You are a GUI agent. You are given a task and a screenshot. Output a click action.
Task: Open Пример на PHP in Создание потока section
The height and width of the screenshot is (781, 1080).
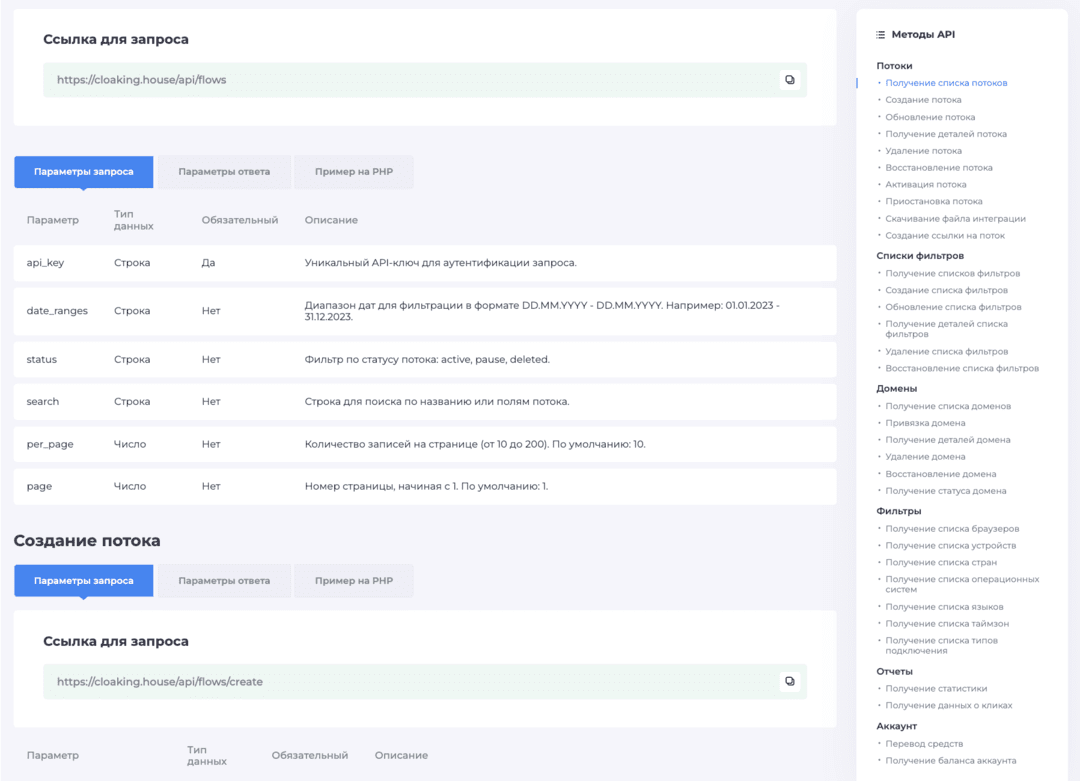click(353, 580)
